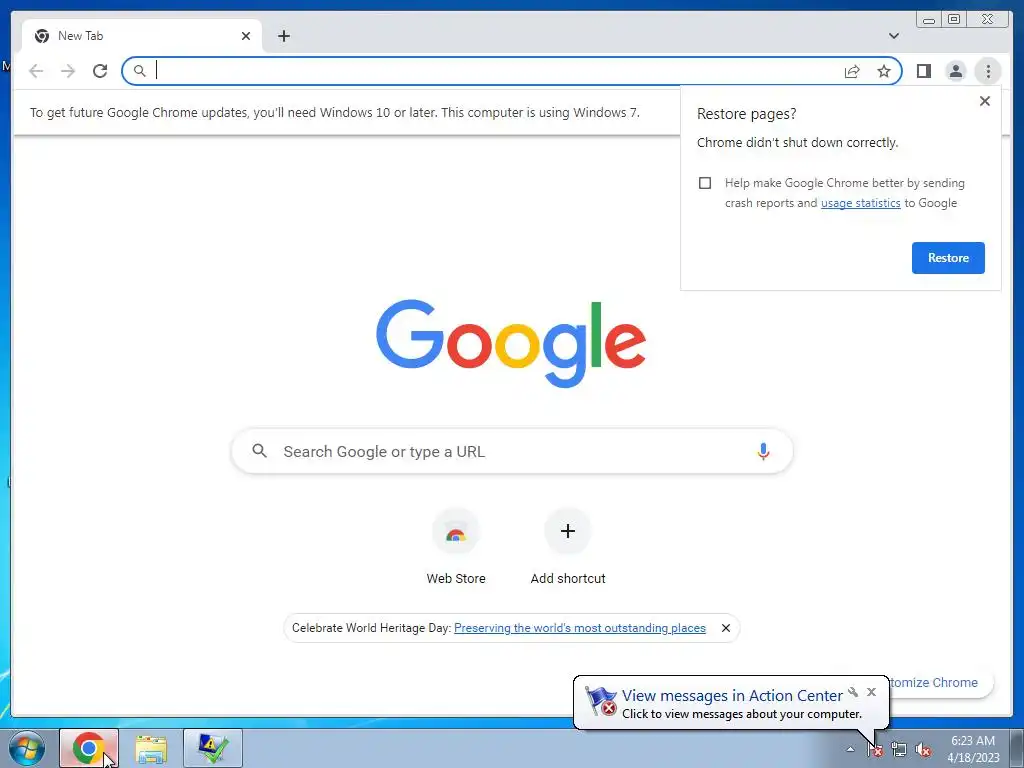Click the Add shortcut tile
The image size is (1024, 768).
[x=568, y=547]
